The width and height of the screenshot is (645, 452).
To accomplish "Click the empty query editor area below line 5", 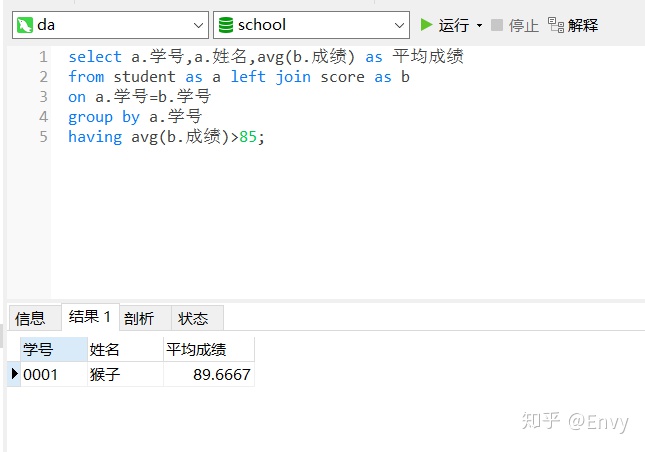I will [x=346, y=222].
